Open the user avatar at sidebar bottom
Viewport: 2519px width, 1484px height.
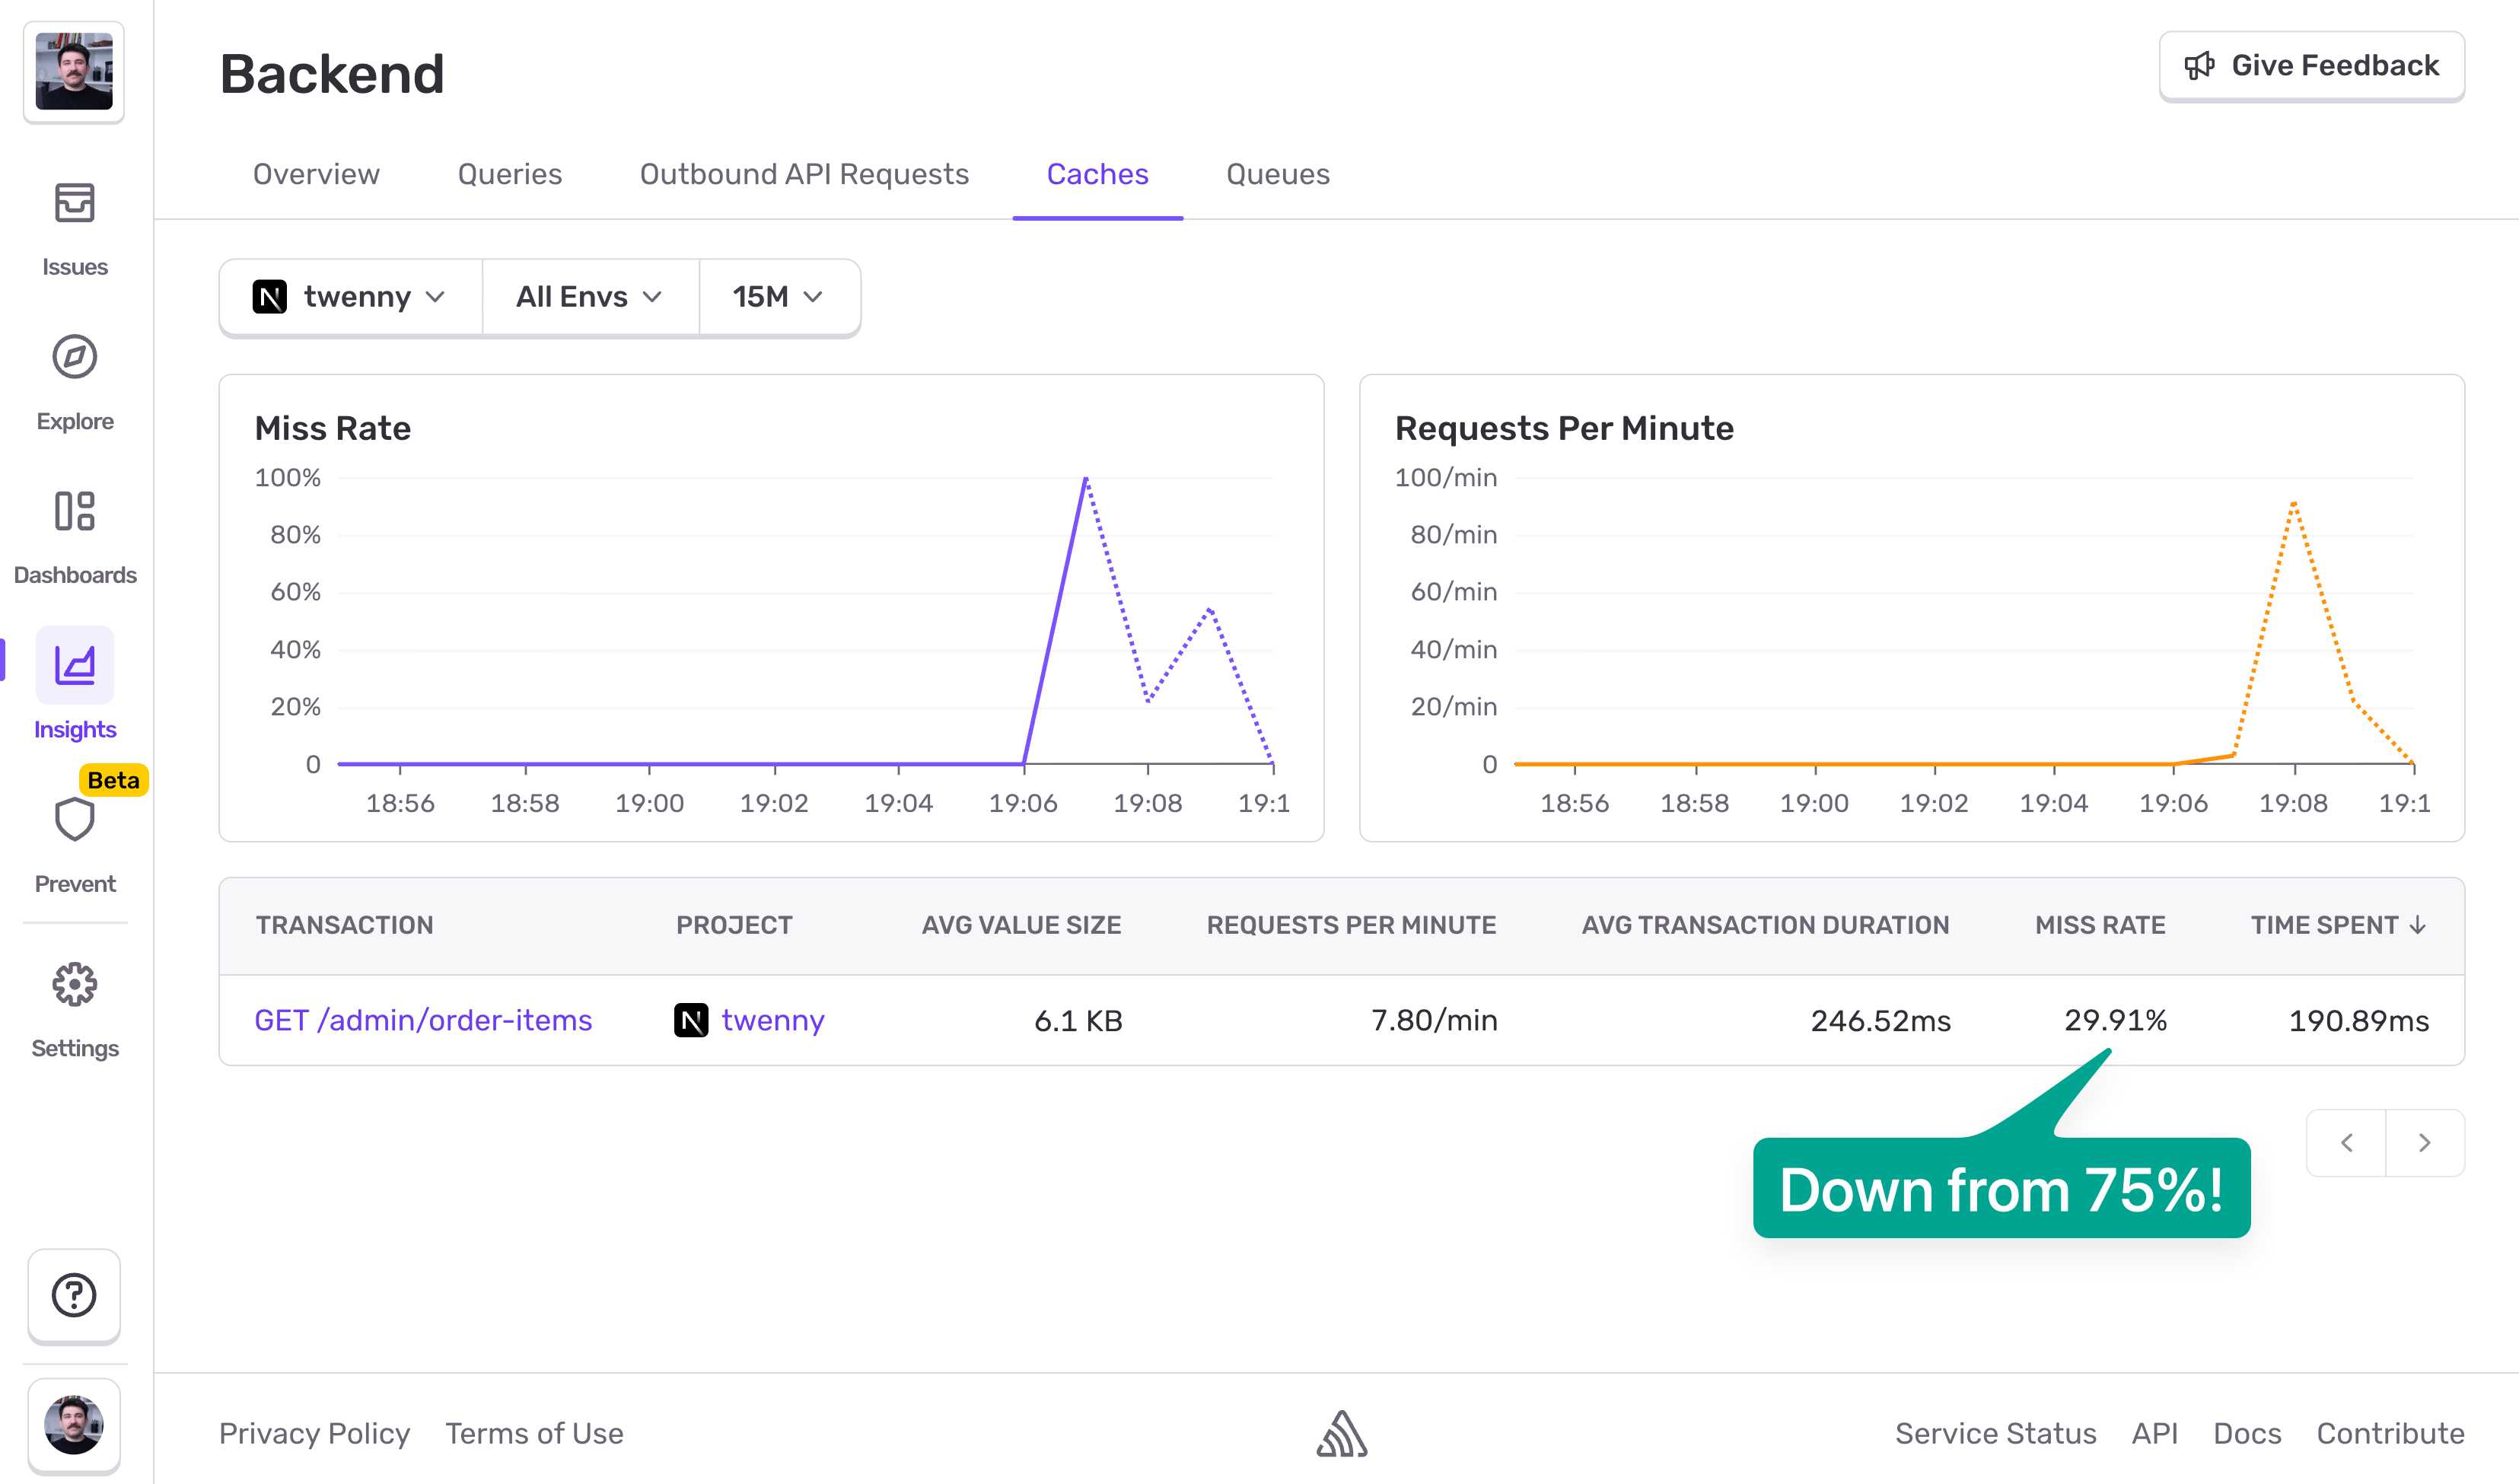click(x=74, y=1424)
